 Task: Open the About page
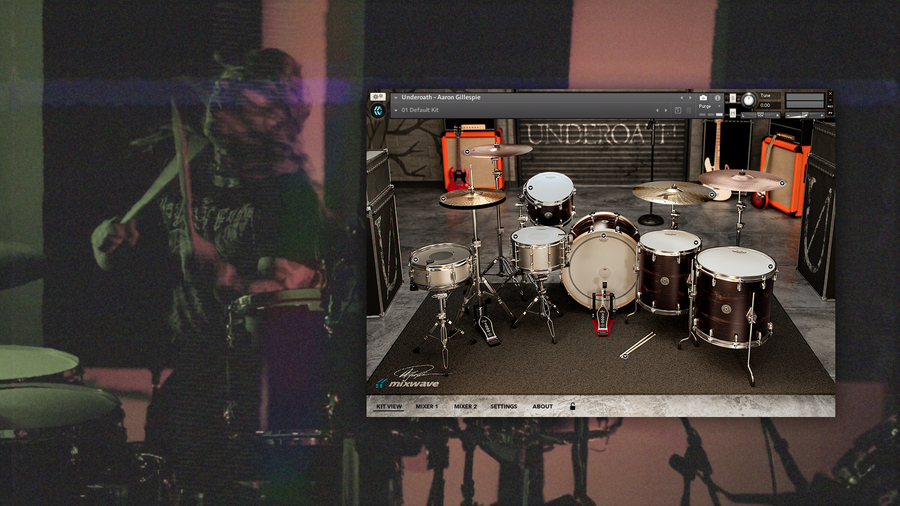pyautogui.click(x=542, y=407)
